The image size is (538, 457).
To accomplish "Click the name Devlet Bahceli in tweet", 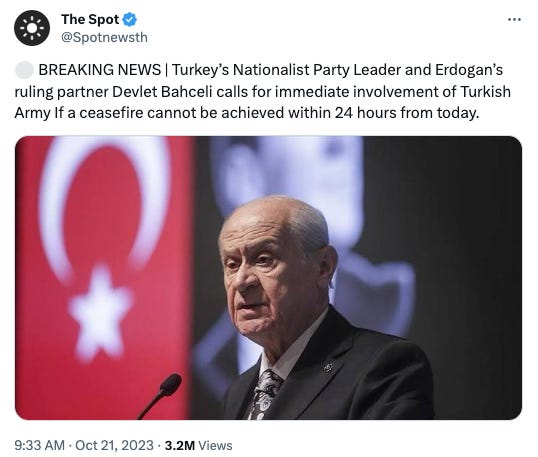I will pos(162,92).
